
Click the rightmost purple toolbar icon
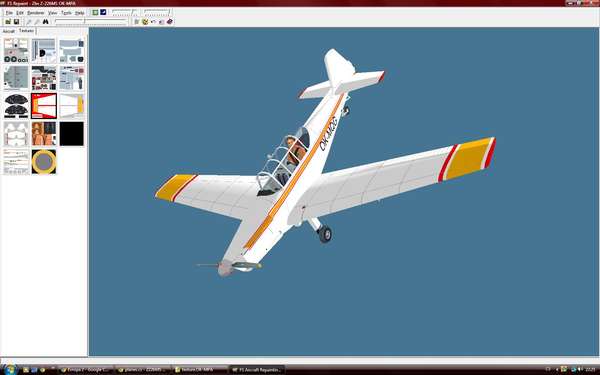[x=170, y=22]
